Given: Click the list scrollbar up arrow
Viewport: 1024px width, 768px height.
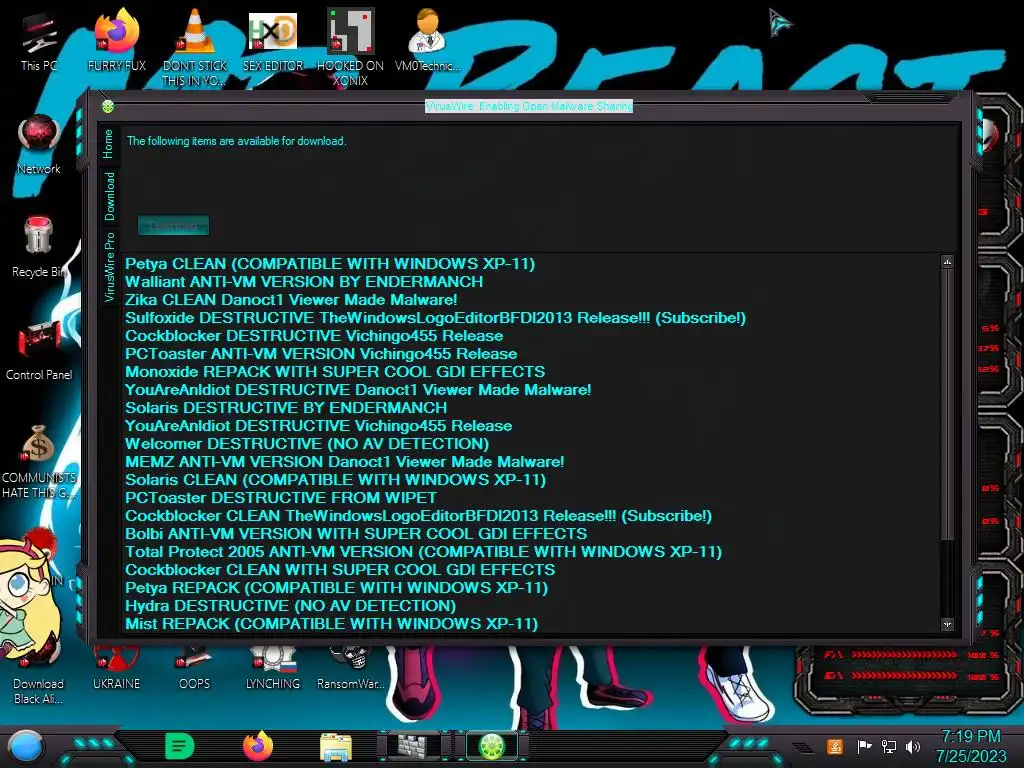Looking at the screenshot, I should point(947,262).
